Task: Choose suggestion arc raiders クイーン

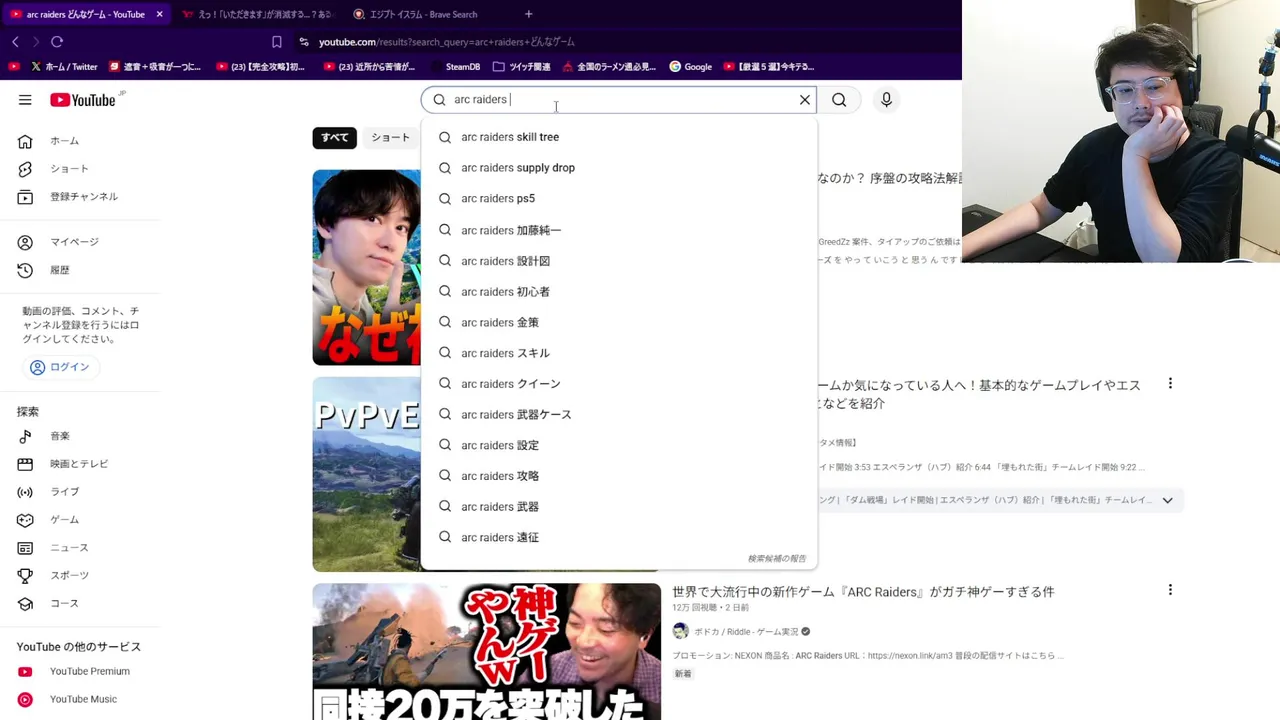Action: click(x=619, y=384)
